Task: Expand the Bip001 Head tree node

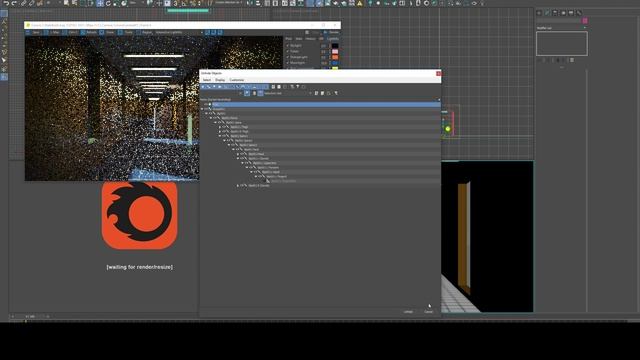Action: pos(238,154)
